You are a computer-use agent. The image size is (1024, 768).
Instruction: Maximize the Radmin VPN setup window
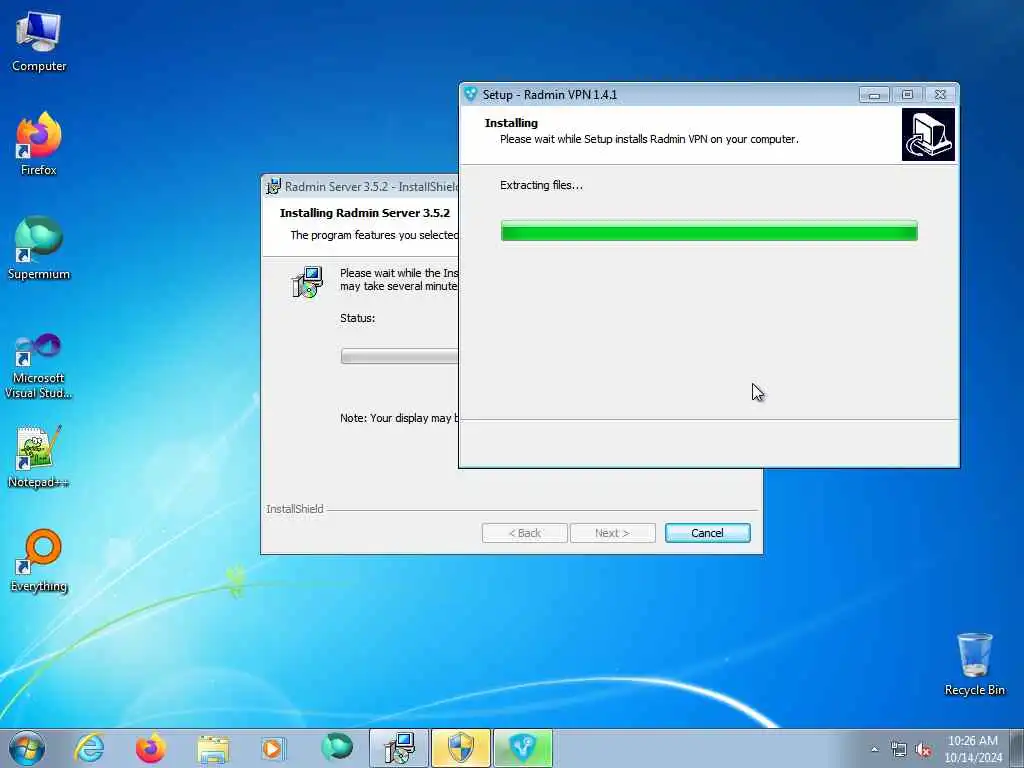(907, 95)
